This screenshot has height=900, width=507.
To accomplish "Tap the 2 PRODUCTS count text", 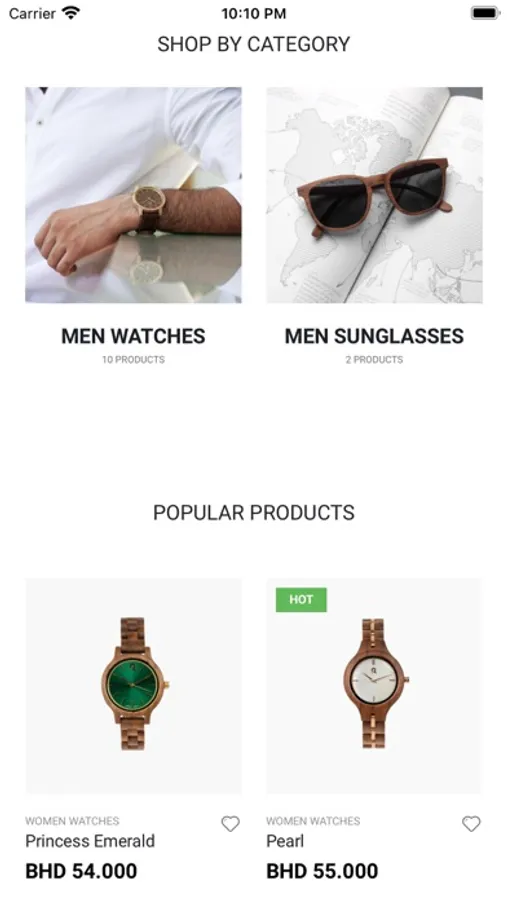I will tap(374, 359).
